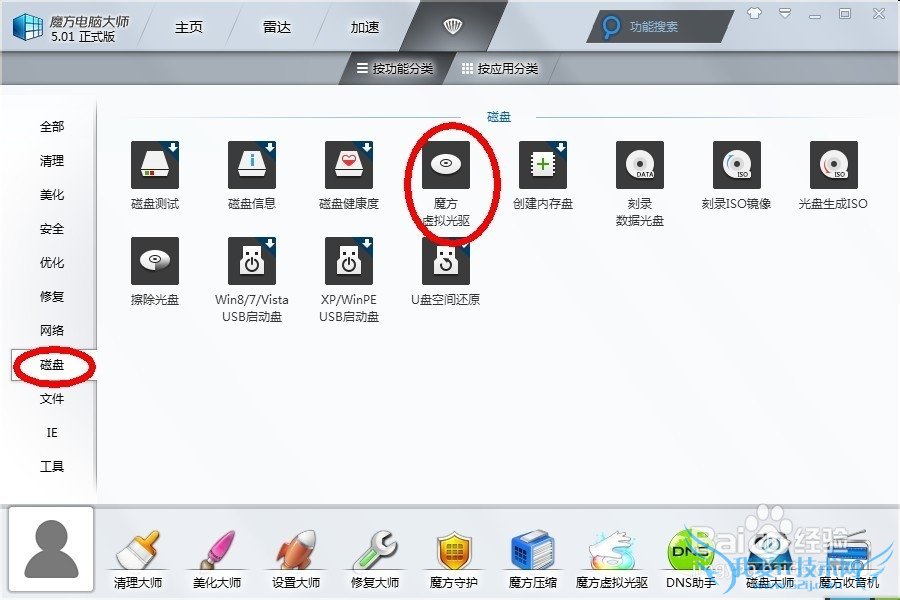Launch the 创建内存盘 RAM disk tool

[543, 165]
